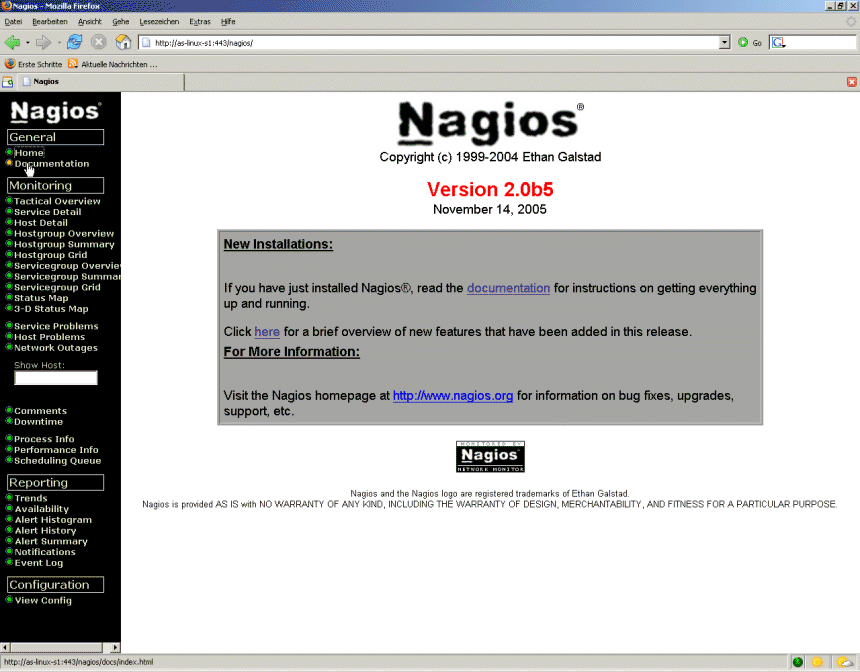
Task: Open Service Detail view
Action: (48, 212)
